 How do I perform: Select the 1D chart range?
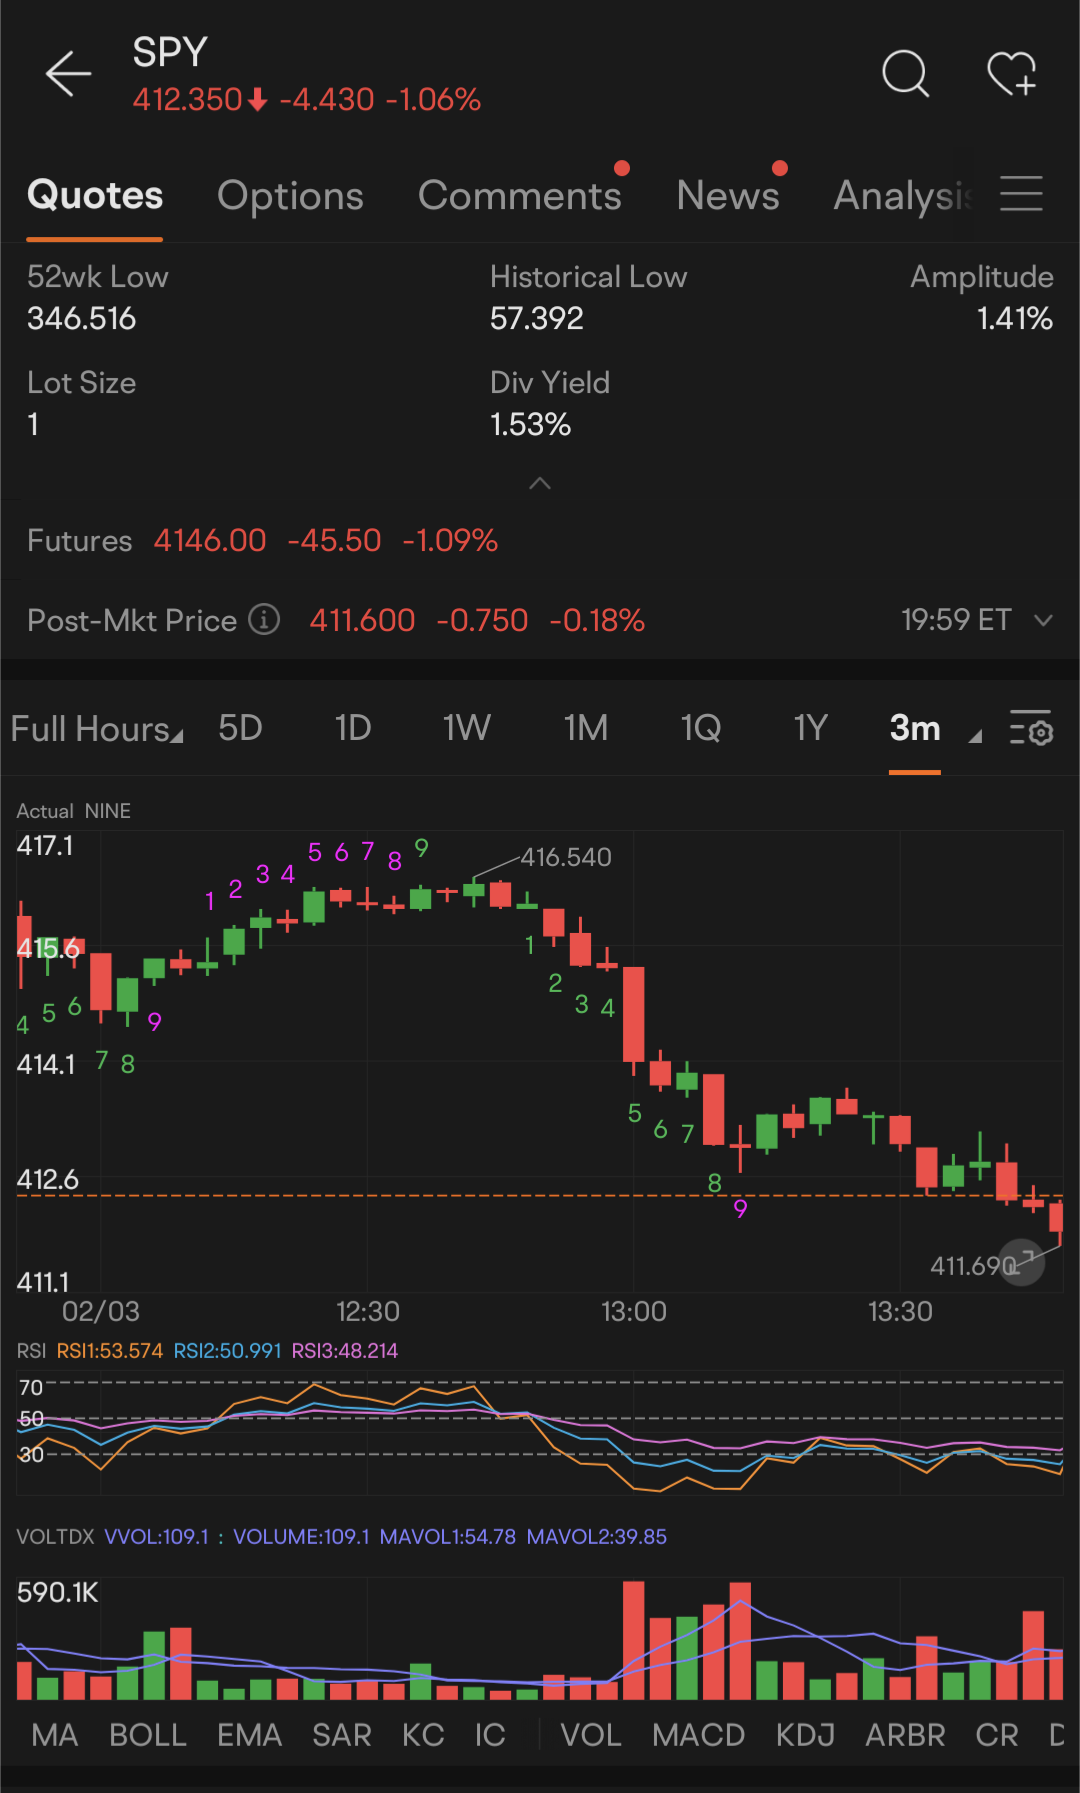[353, 728]
